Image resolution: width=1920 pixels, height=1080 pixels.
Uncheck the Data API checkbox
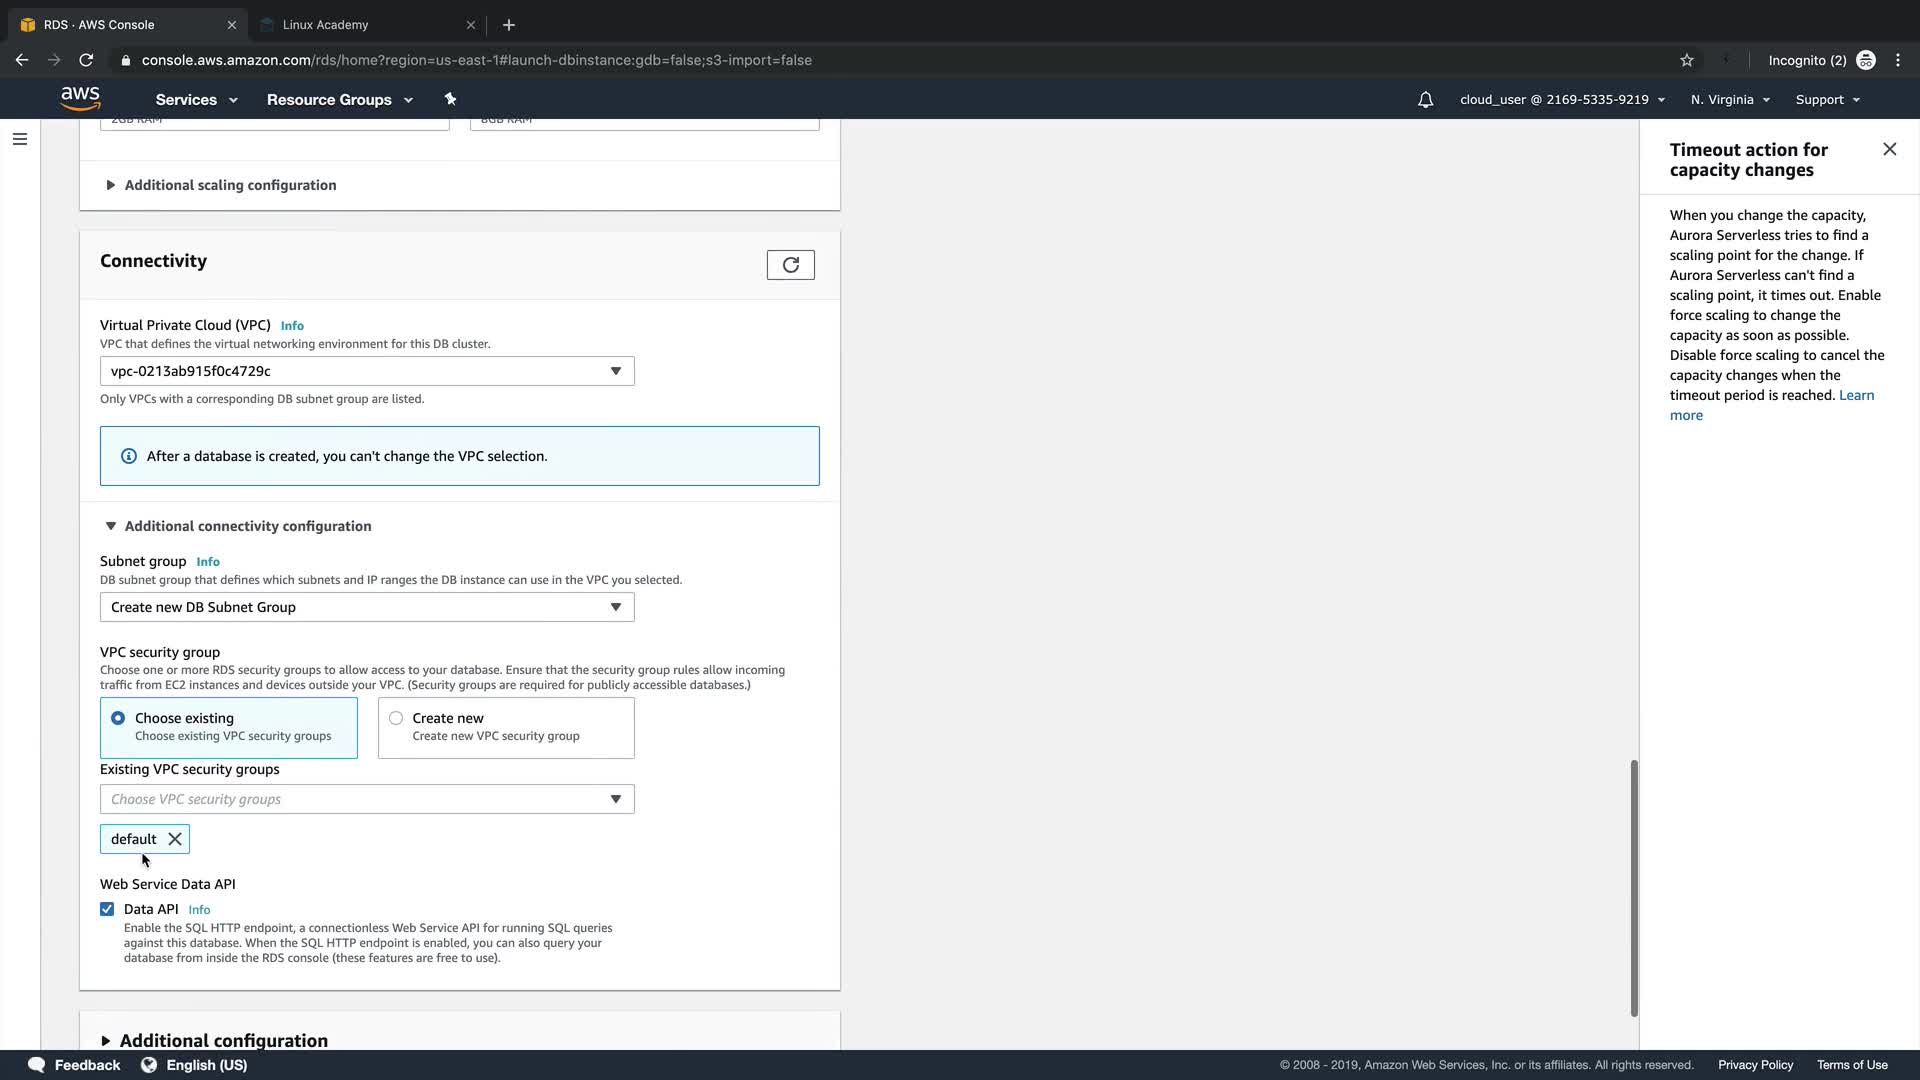tap(107, 909)
